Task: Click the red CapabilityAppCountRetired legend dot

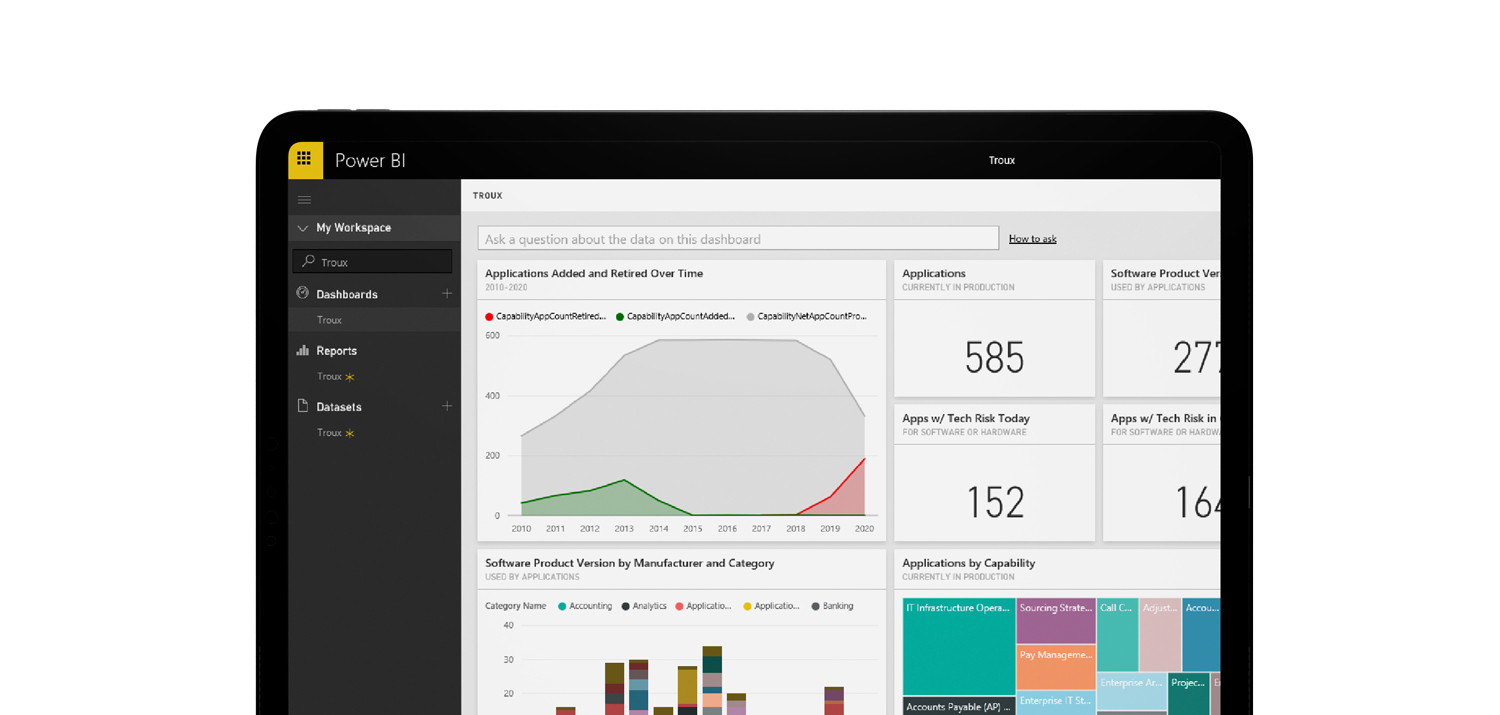Action: coord(489,317)
